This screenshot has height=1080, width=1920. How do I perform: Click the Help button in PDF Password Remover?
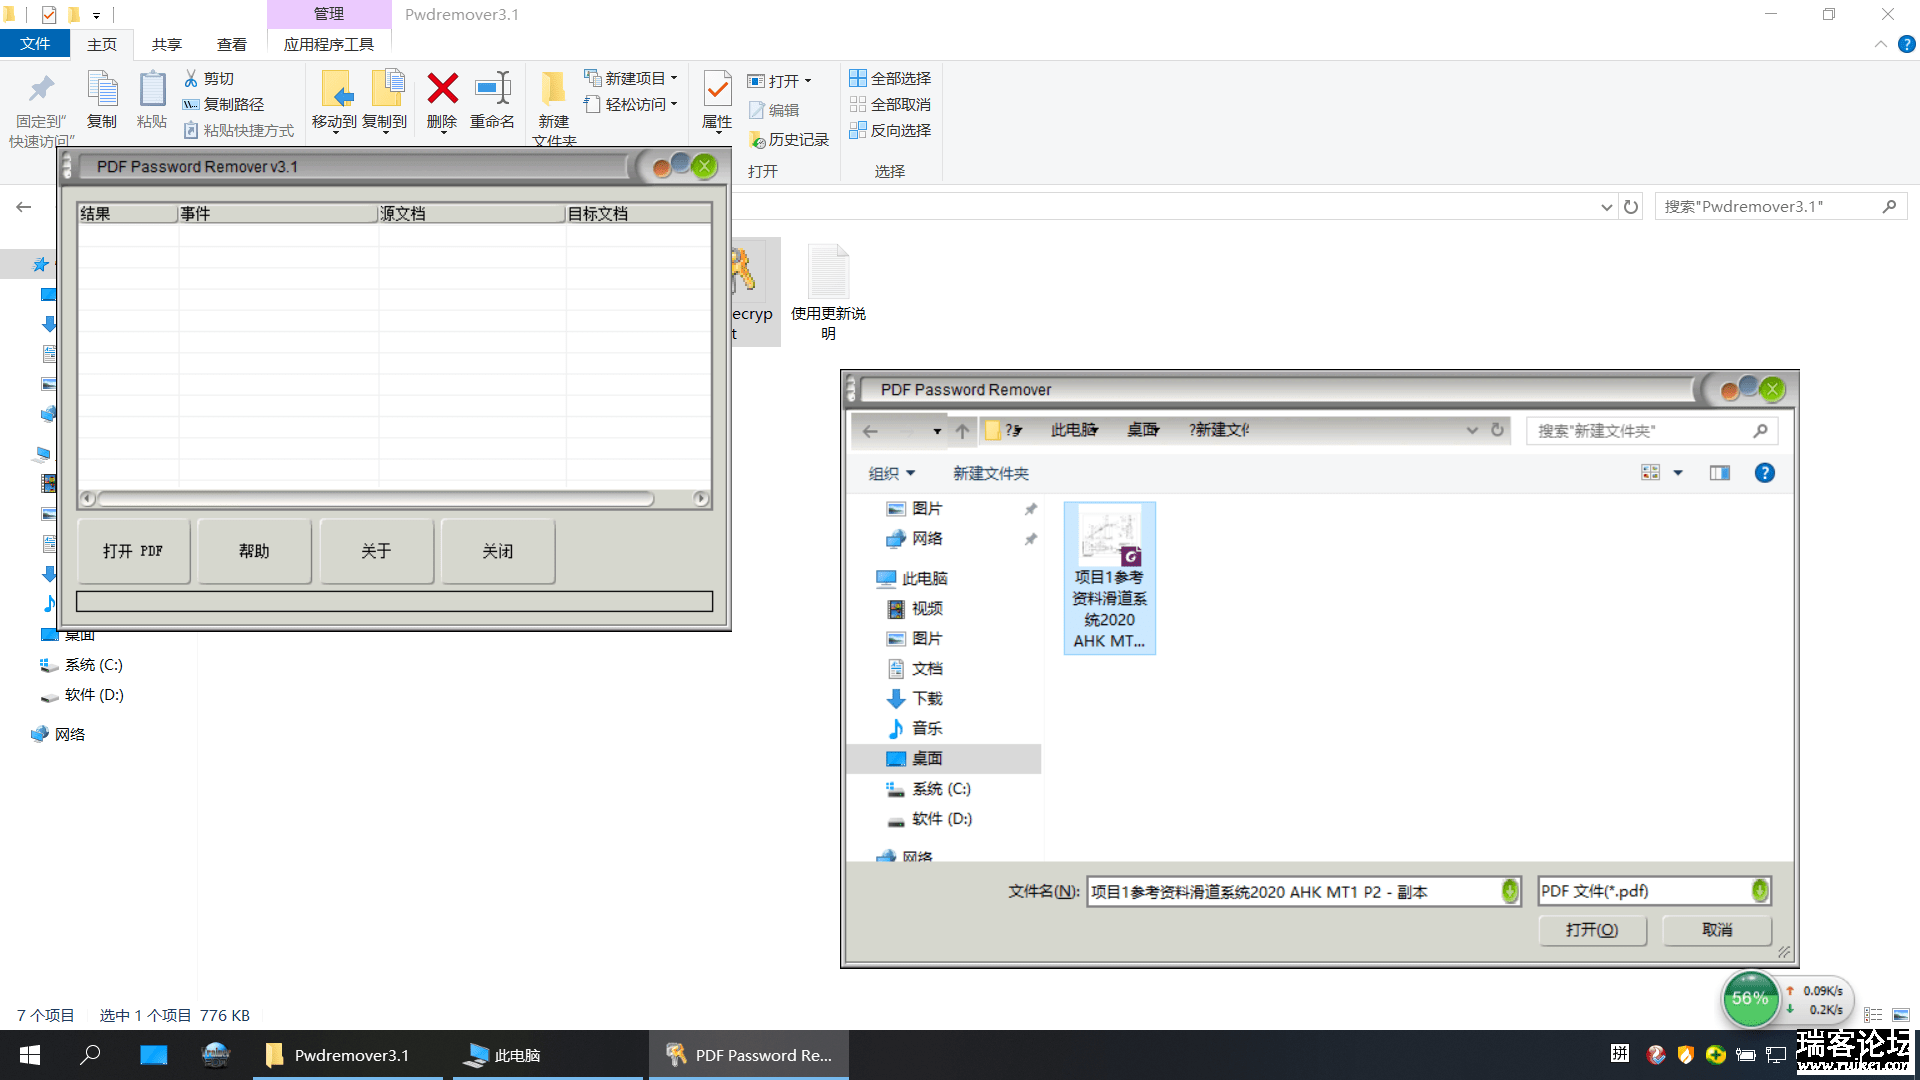(254, 551)
